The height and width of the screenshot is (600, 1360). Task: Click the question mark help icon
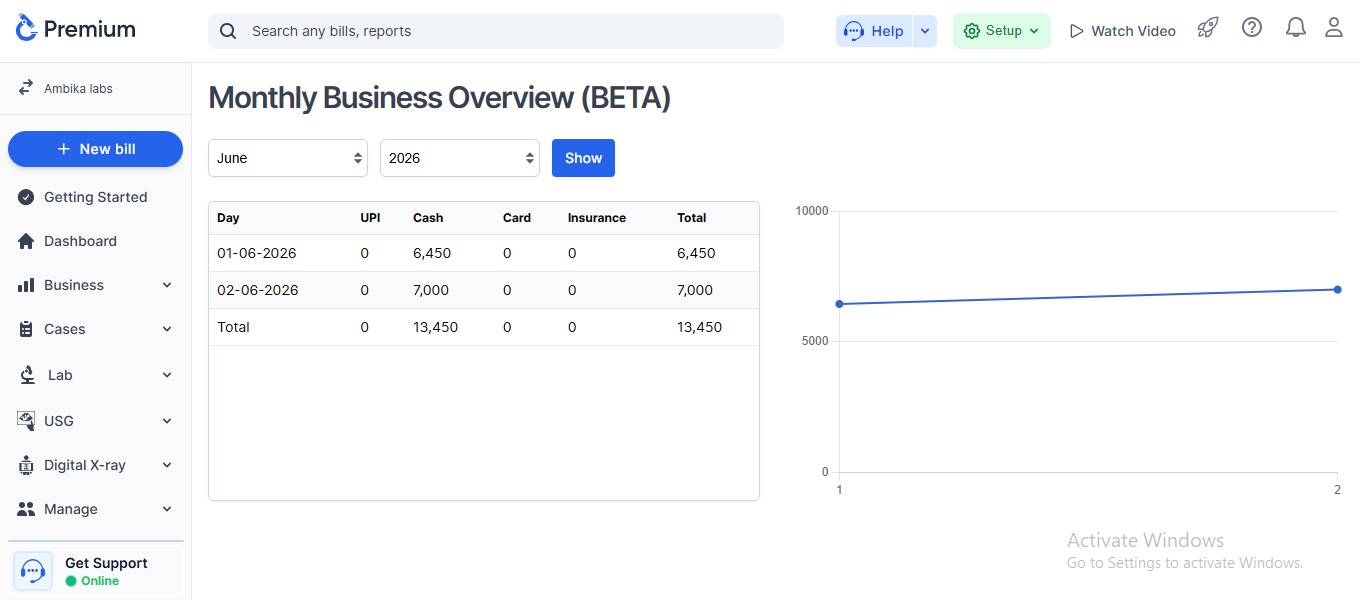coord(1252,28)
